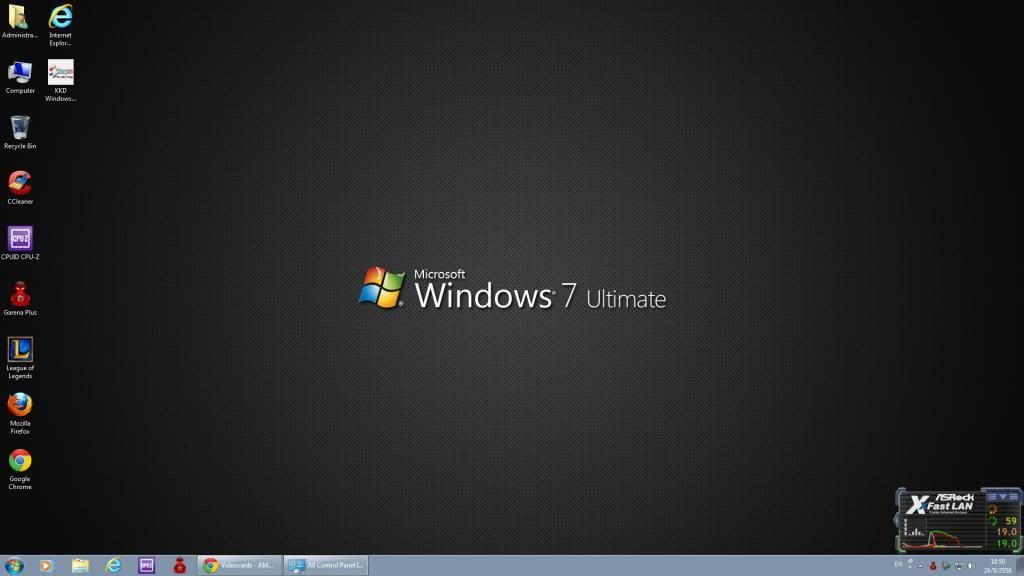Launch Internet Explorer from the taskbar
1024x576 pixels.
(x=113, y=566)
